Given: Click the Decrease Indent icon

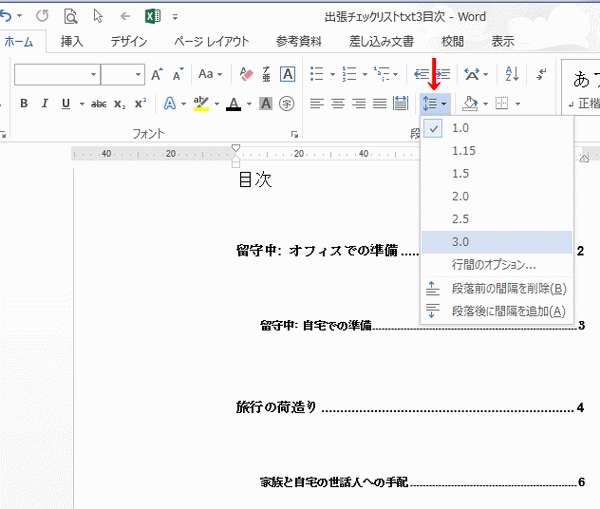Looking at the screenshot, I should point(421,74).
